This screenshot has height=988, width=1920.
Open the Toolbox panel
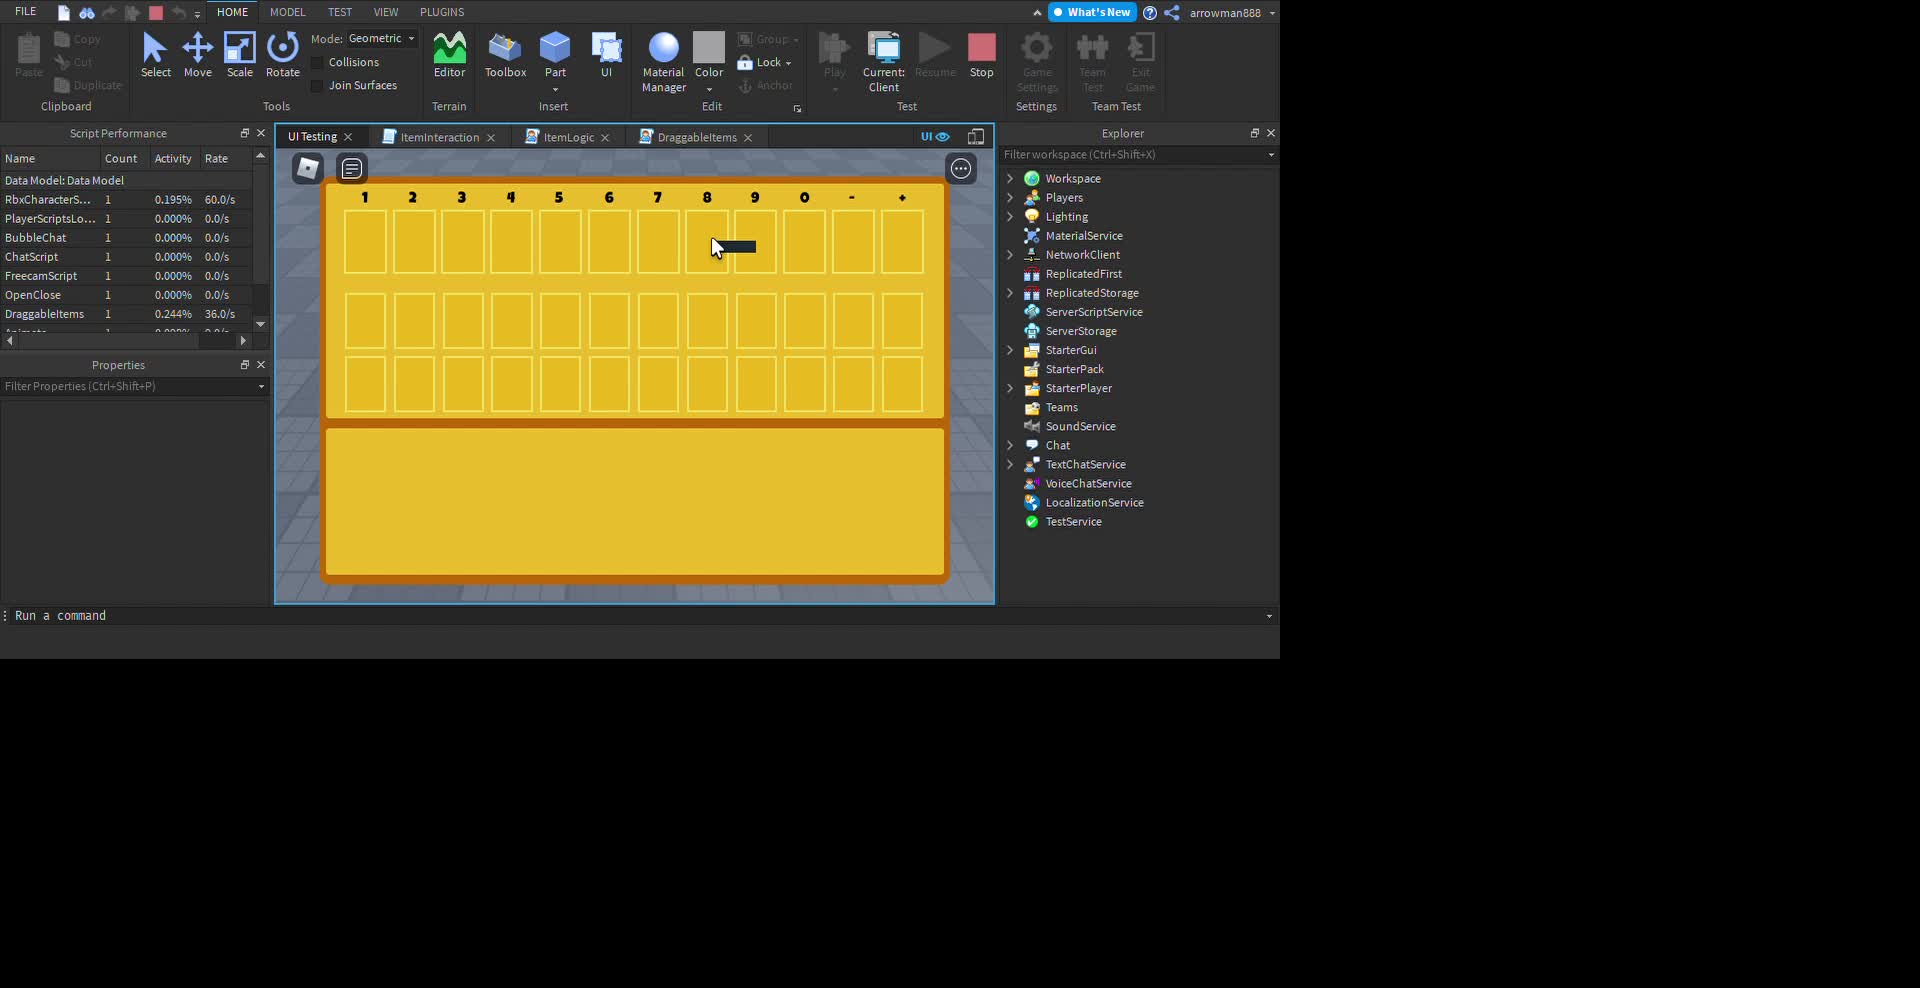tap(505, 54)
